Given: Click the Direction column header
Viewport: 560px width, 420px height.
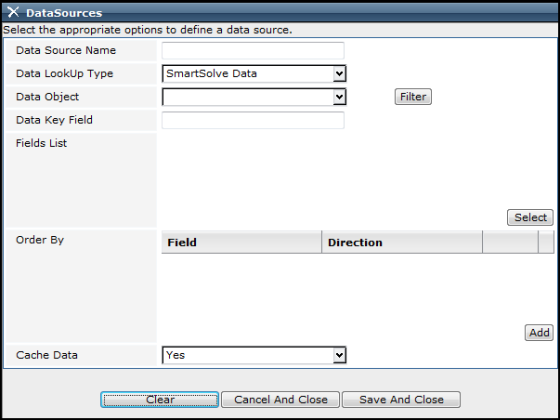Looking at the screenshot, I should point(402,242).
